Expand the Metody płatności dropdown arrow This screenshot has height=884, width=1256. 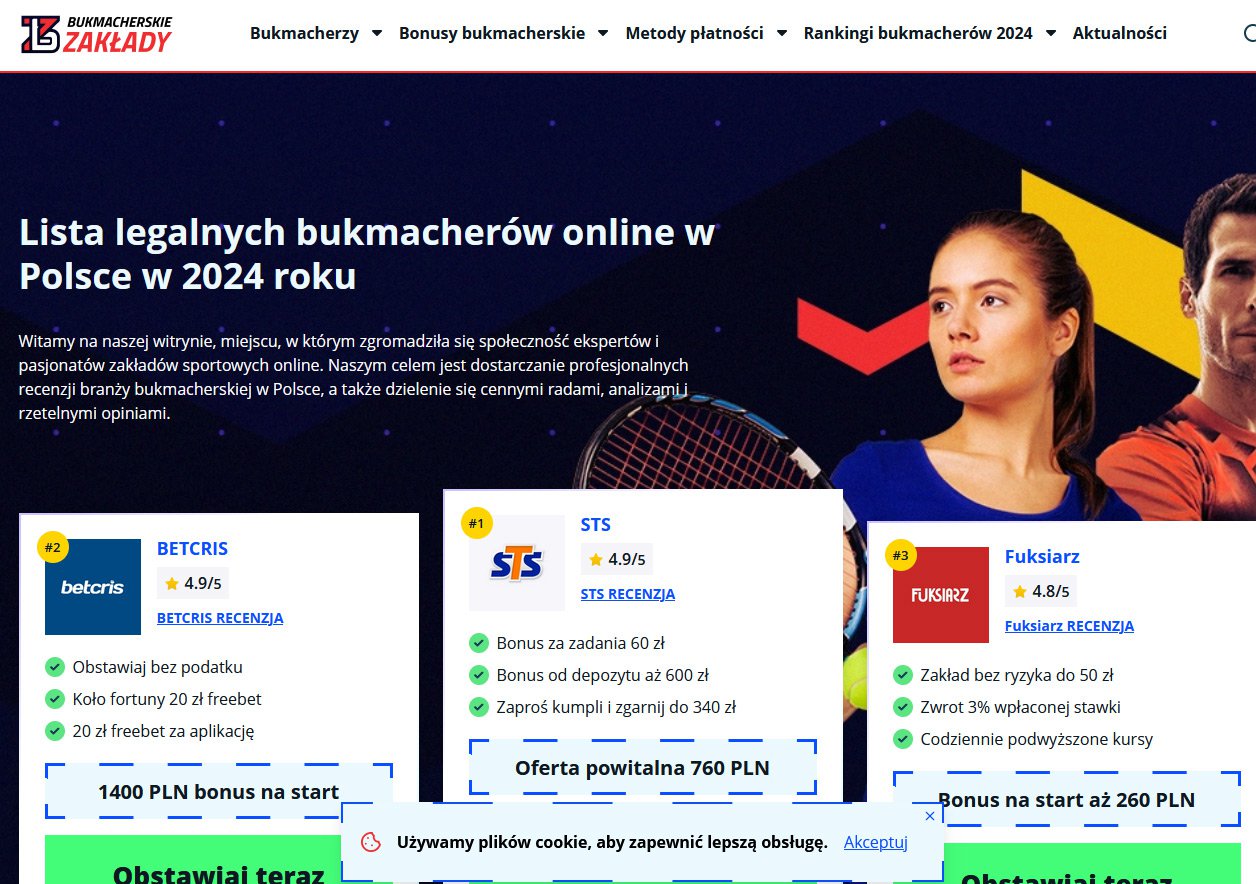(x=781, y=33)
